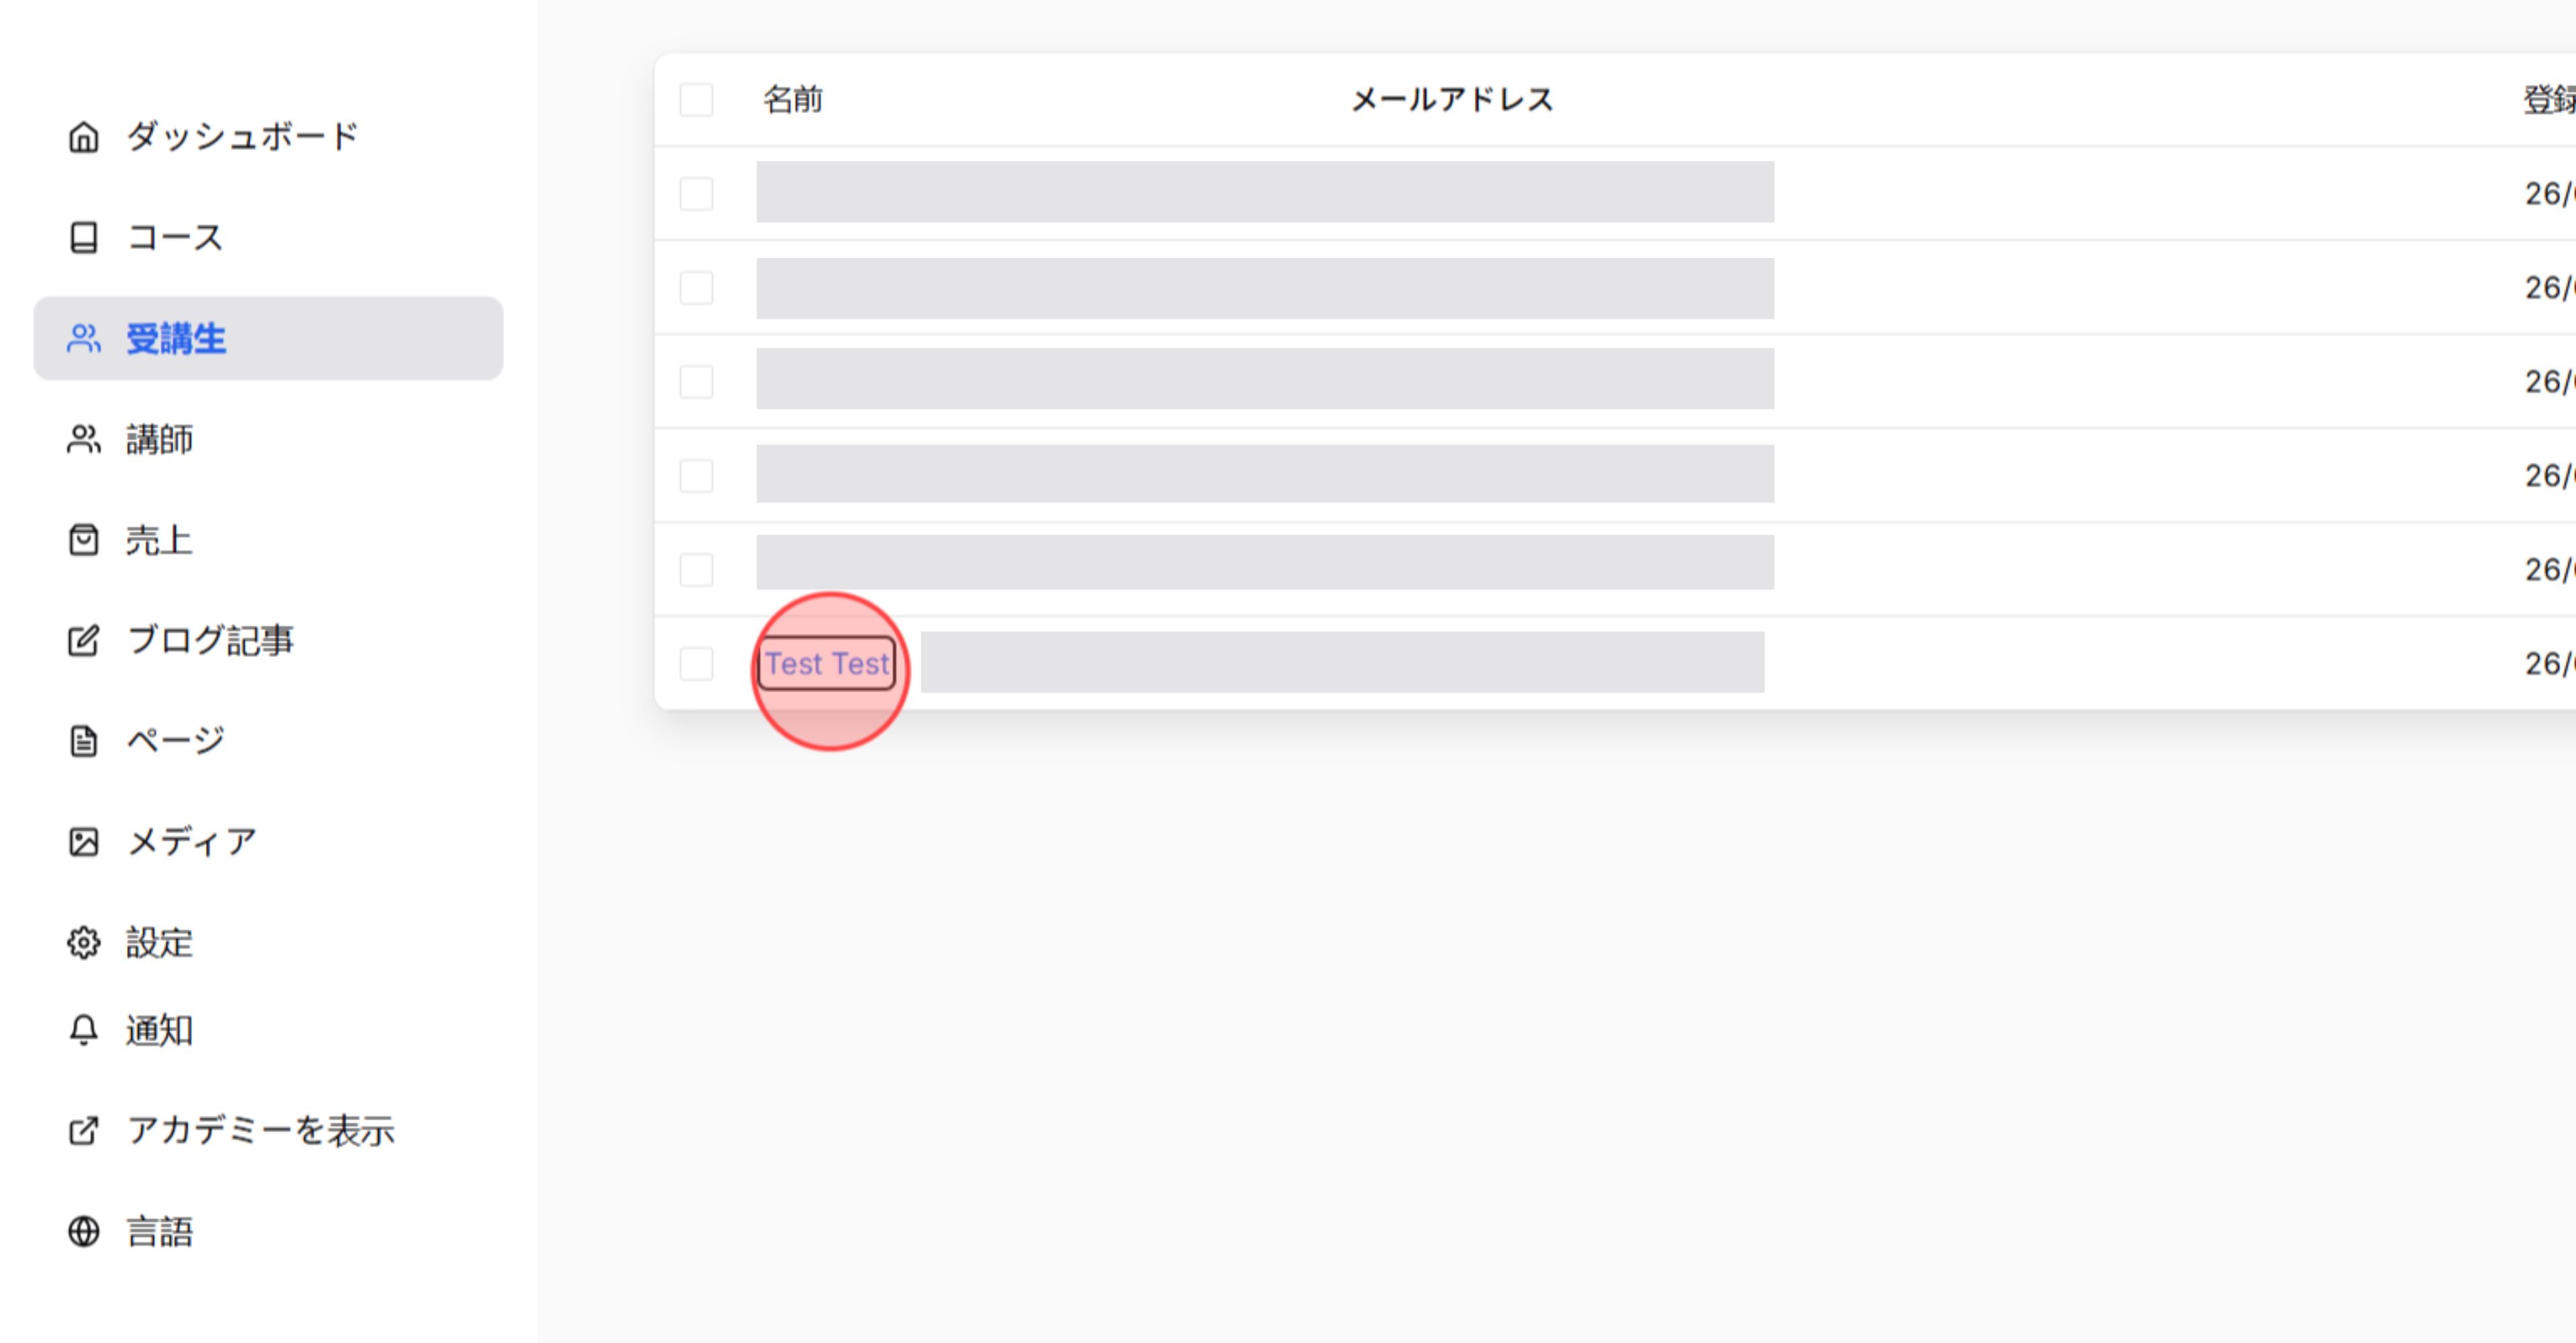Toggle the select-all checkbox in the header

point(696,99)
